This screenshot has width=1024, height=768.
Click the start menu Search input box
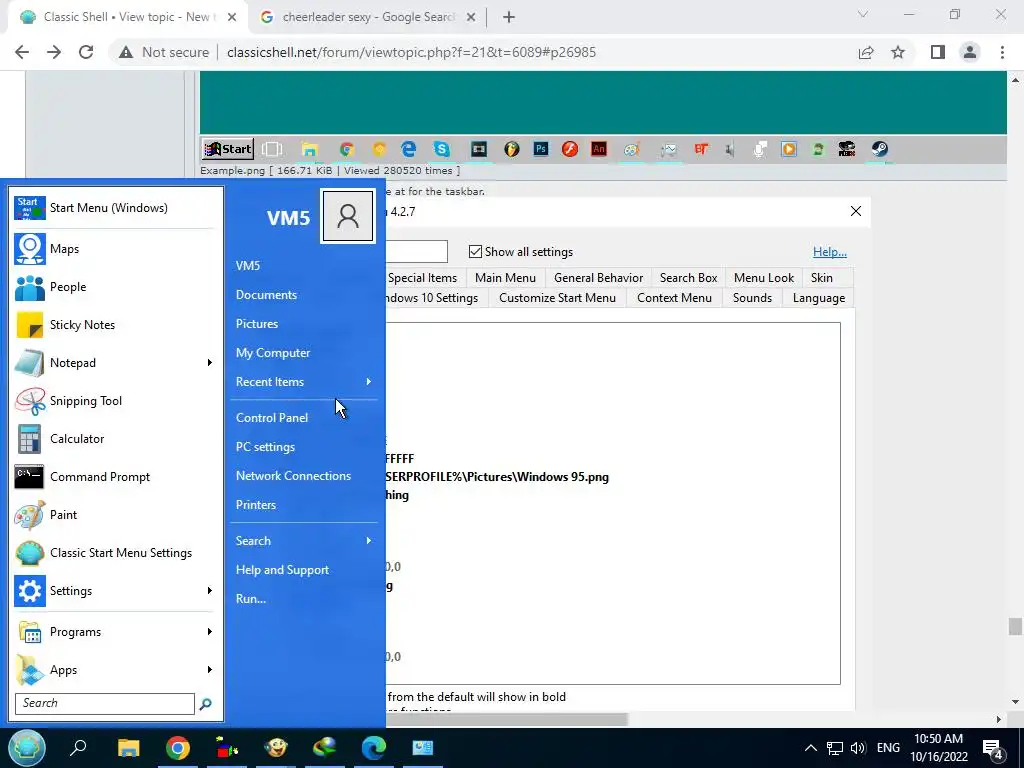(104, 703)
